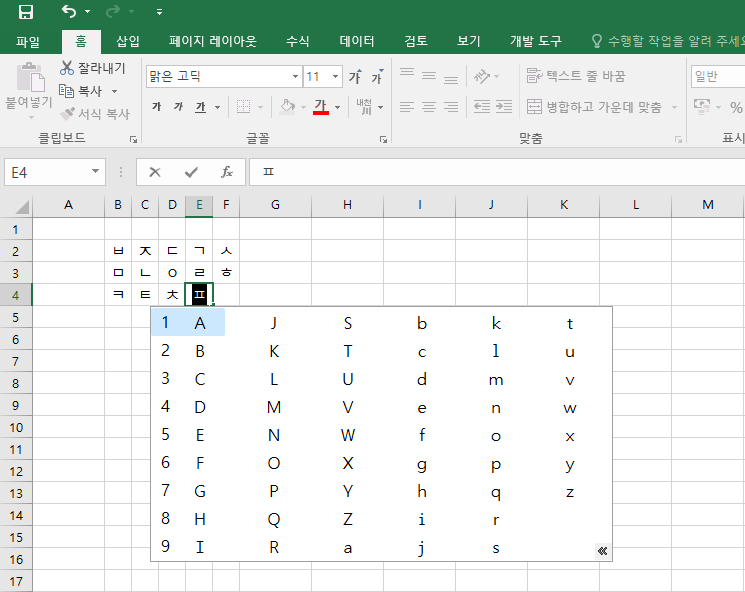Open font color dropdown arrow
This screenshot has height=592, width=745.
pyautogui.click(x=337, y=107)
